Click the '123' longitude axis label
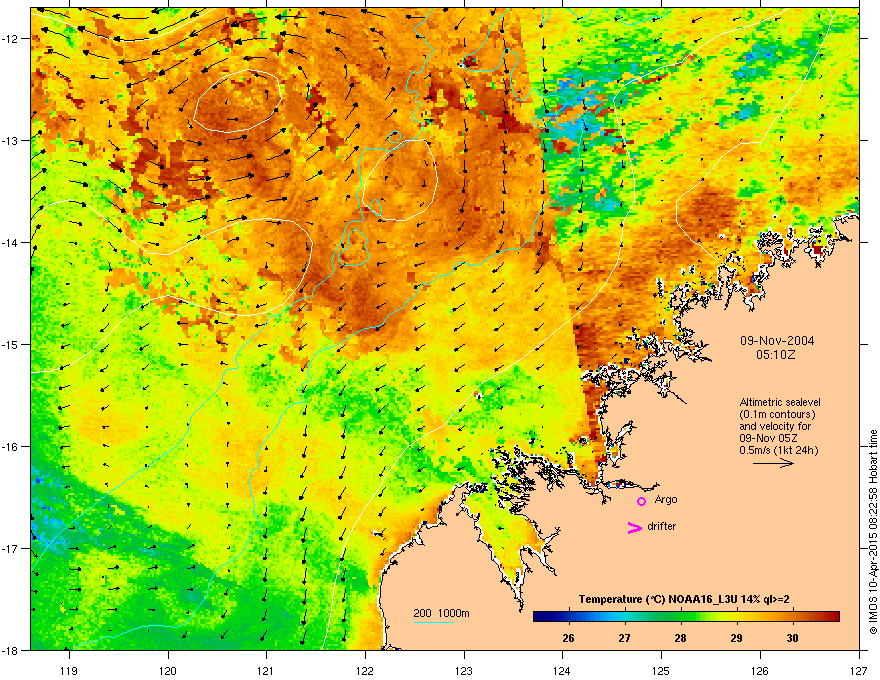 pyautogui.click(x=464, y=670)
